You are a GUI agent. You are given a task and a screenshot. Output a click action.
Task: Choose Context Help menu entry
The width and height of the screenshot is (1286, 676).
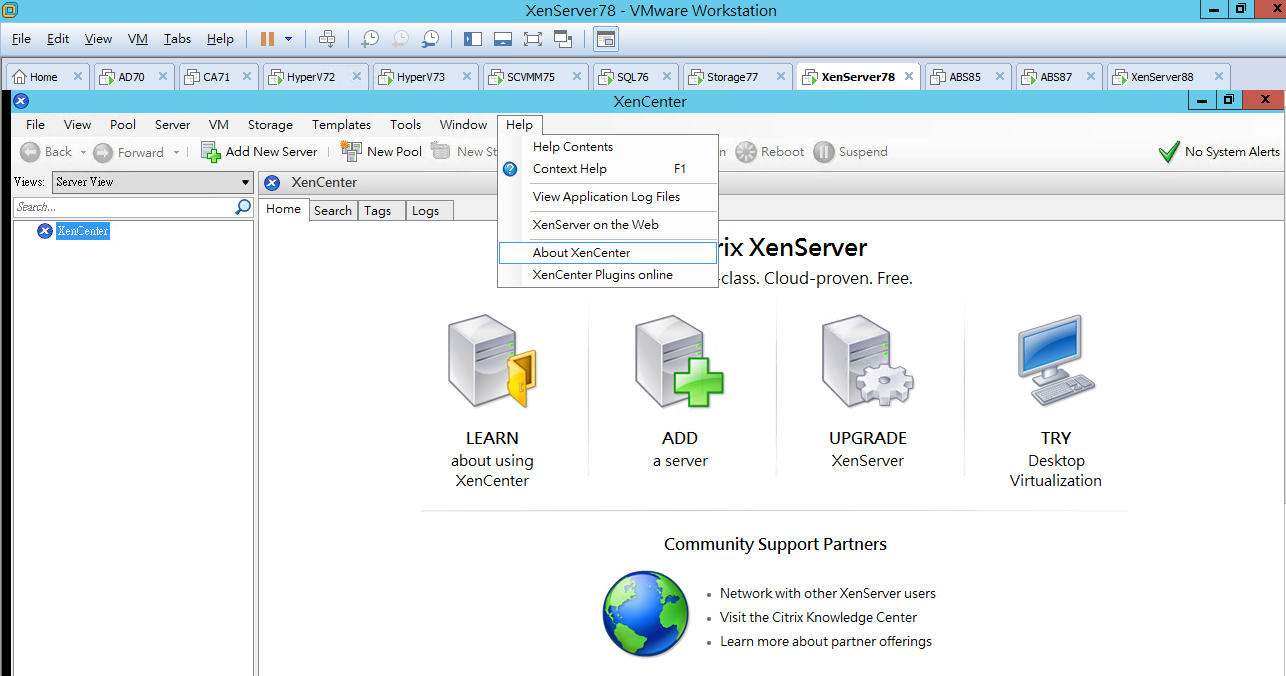(608, 169)
